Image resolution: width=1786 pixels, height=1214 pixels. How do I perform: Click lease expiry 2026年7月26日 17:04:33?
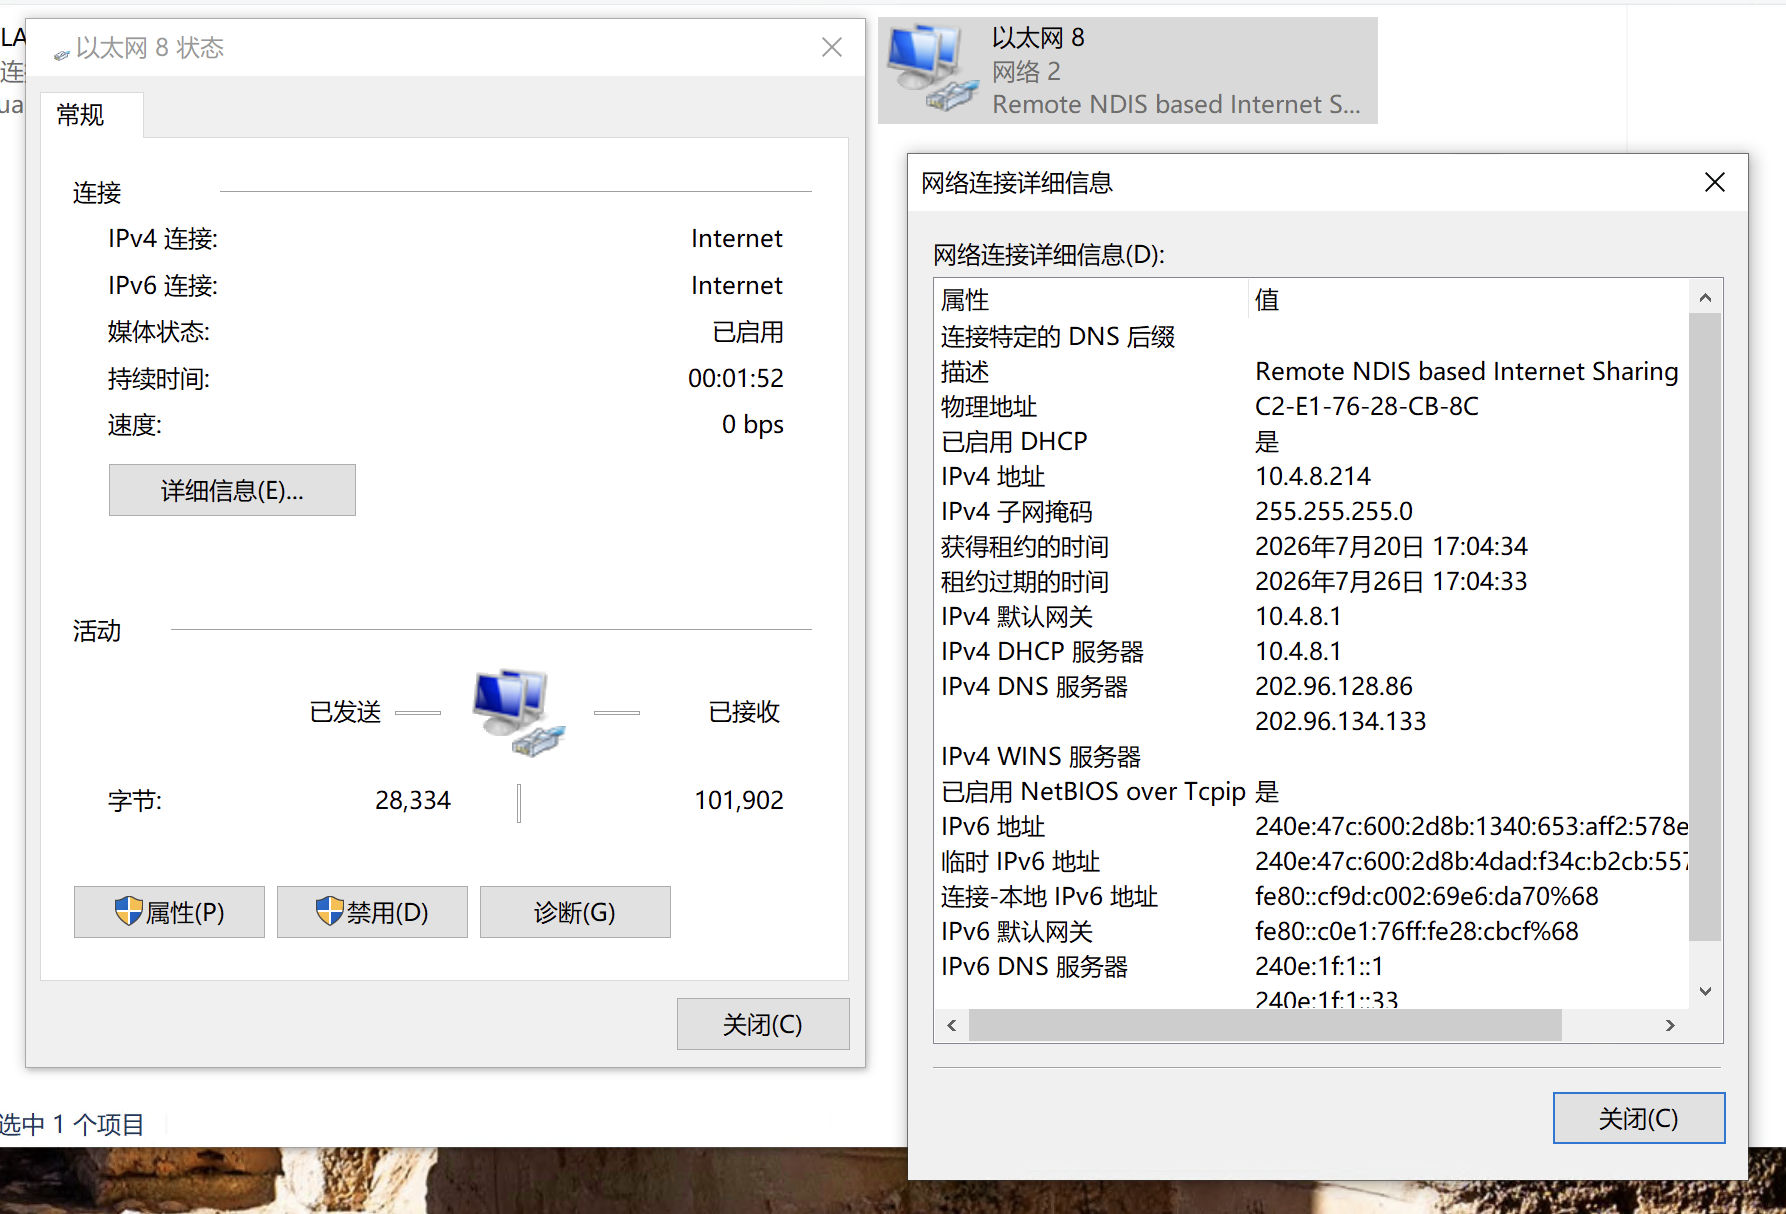click(x=1392, y=582)
